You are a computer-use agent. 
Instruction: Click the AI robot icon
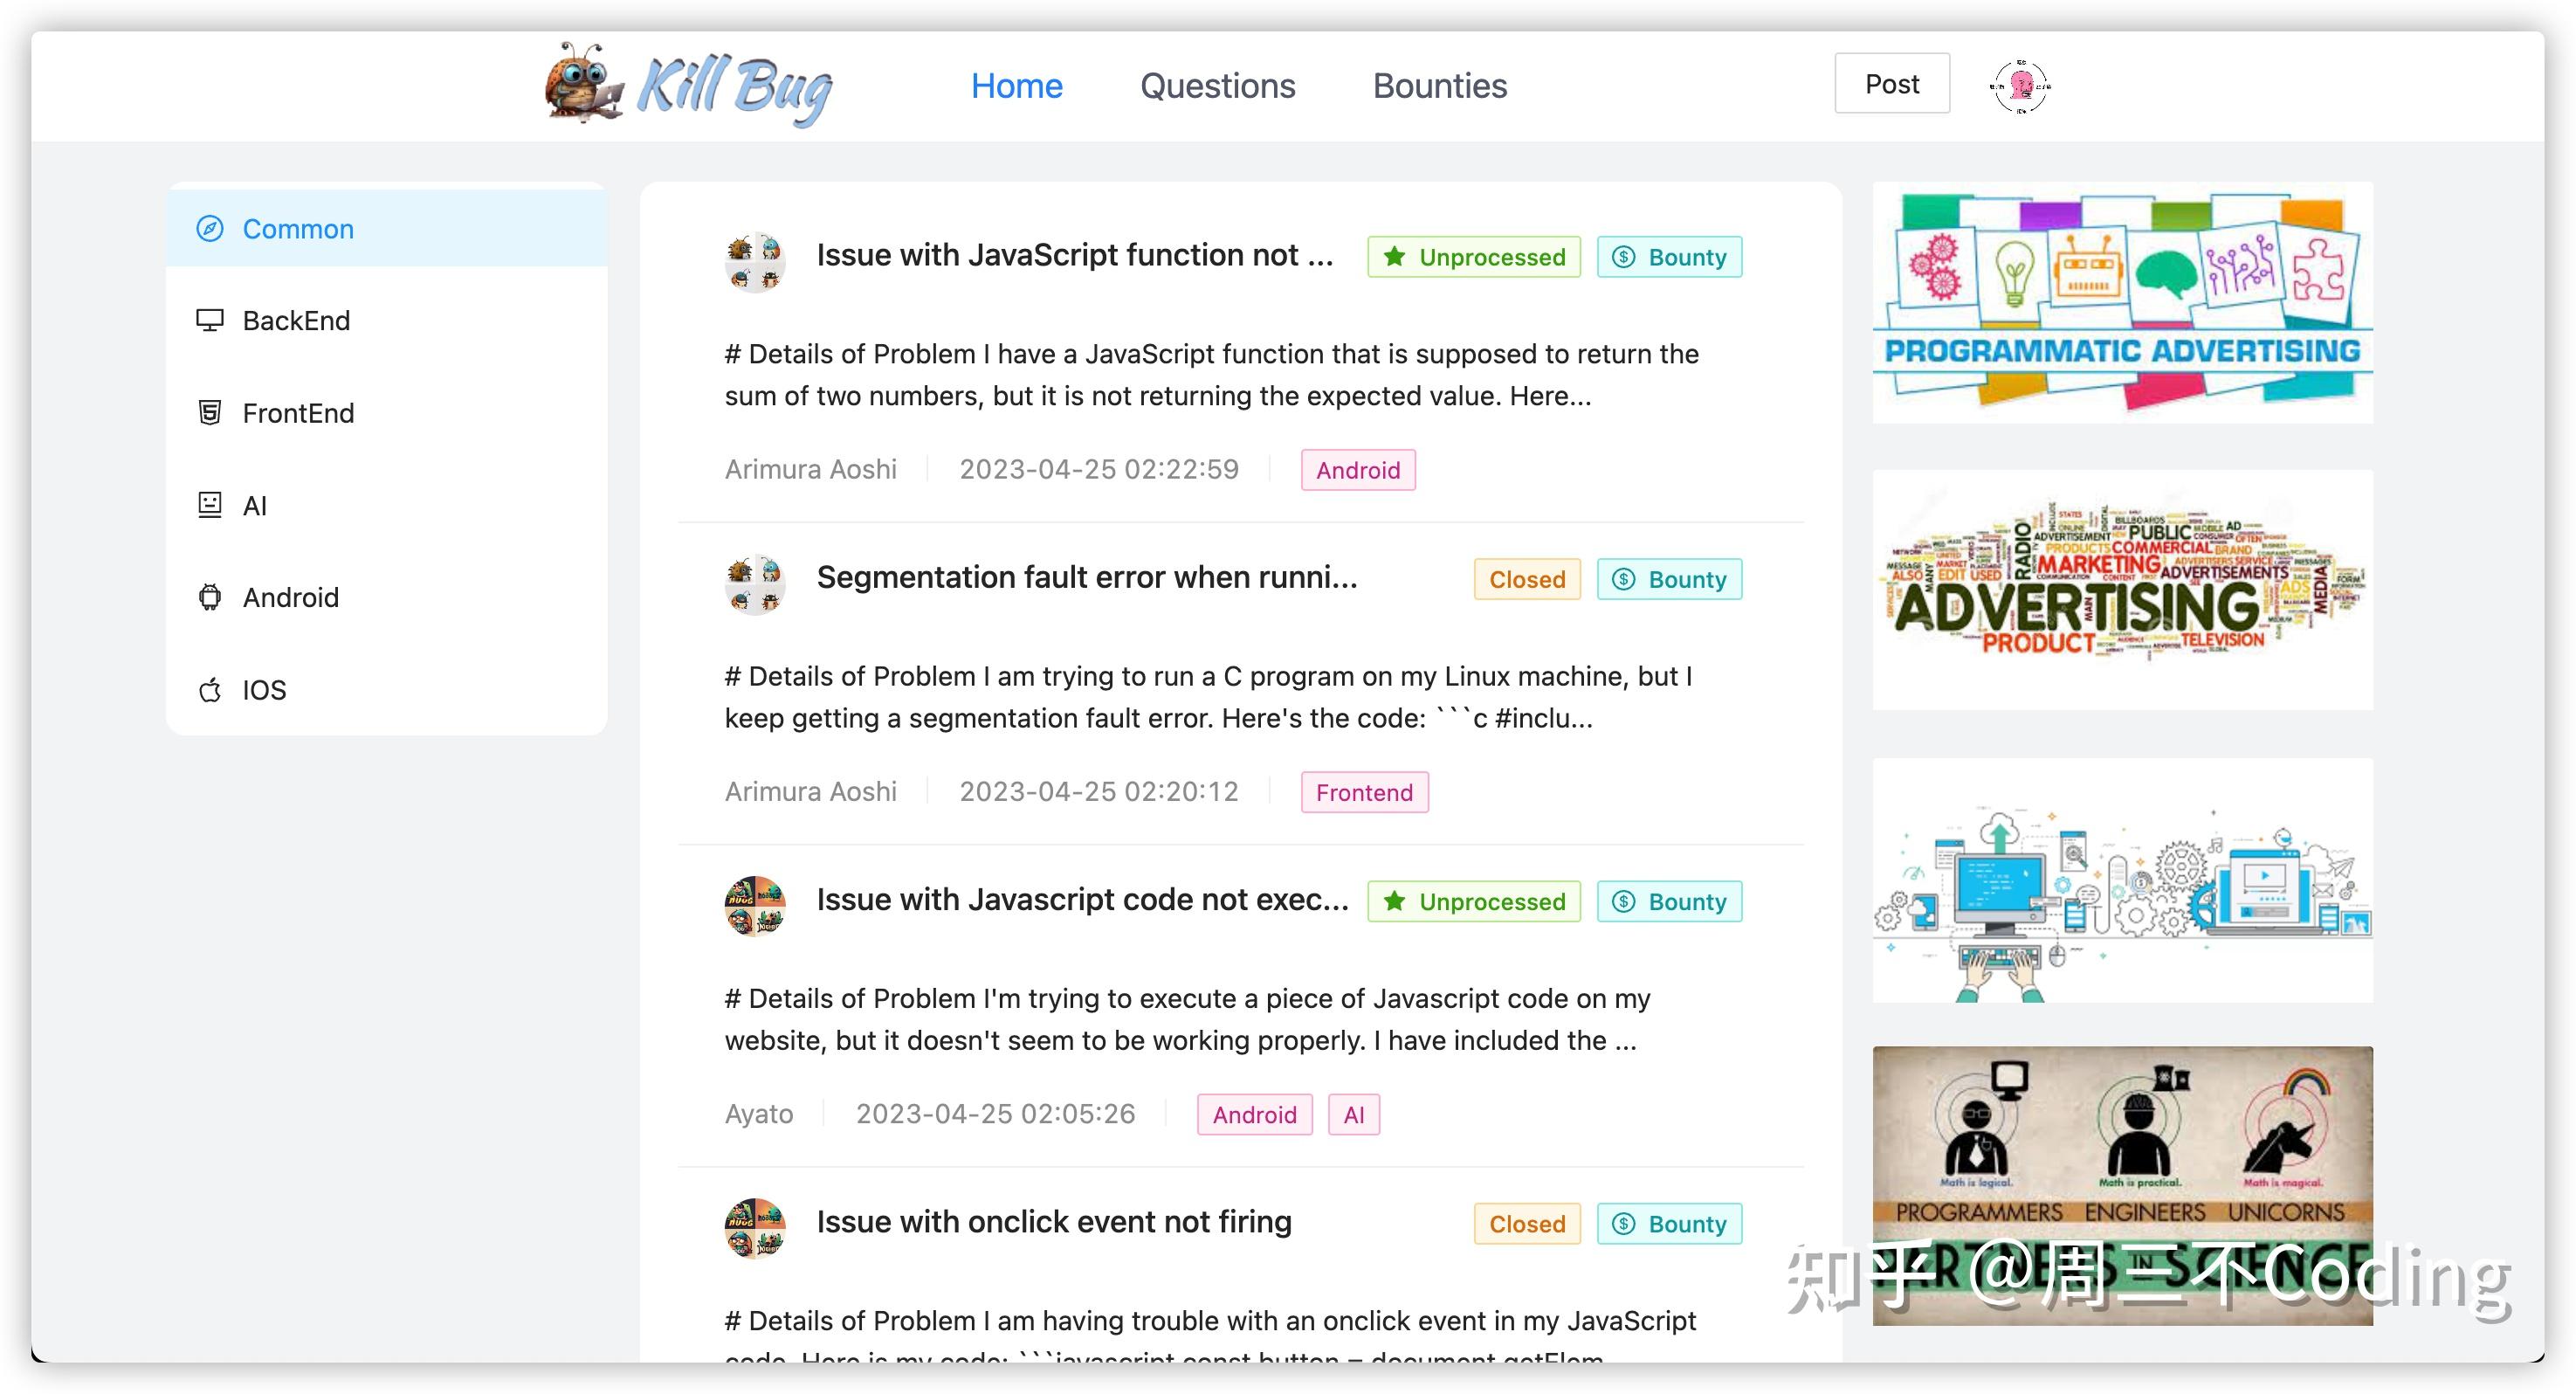pyautogui.click(x=210, y=505)
